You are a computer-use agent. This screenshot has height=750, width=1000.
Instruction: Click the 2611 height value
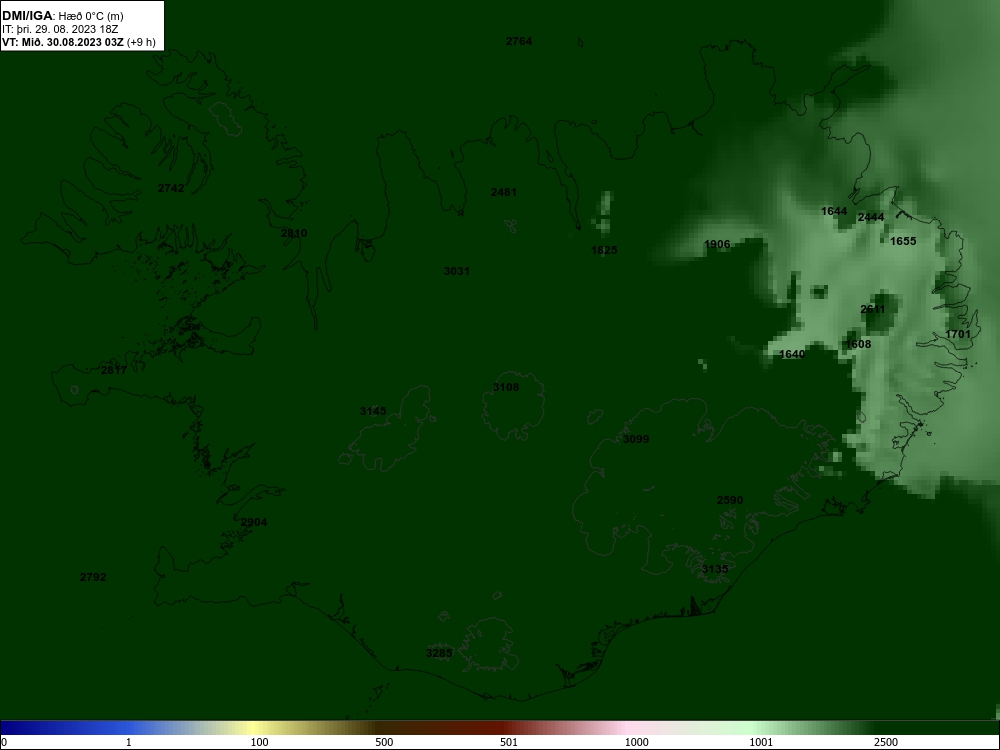pyautogui.click(x=872, y=309)
